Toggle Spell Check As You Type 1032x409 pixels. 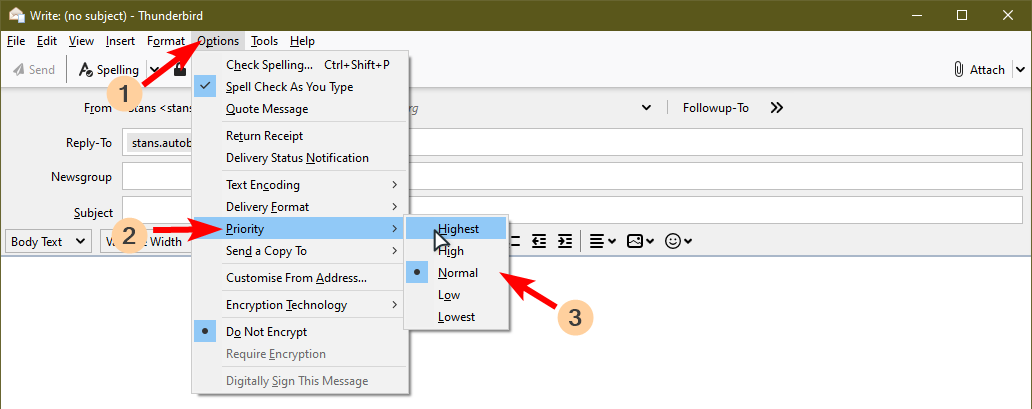click(301, 87)
